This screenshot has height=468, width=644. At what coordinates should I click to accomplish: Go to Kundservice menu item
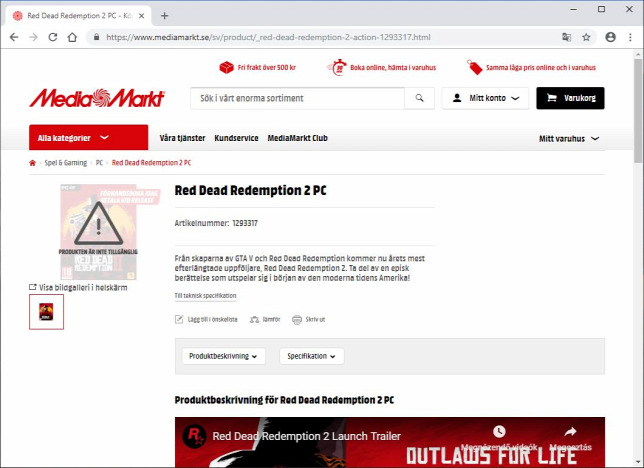pos(236,138)
